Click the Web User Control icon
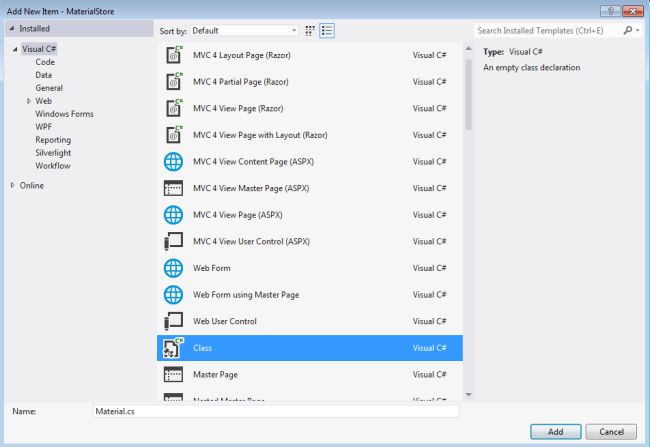The image size is (650, 447). (x=173, y=321)
